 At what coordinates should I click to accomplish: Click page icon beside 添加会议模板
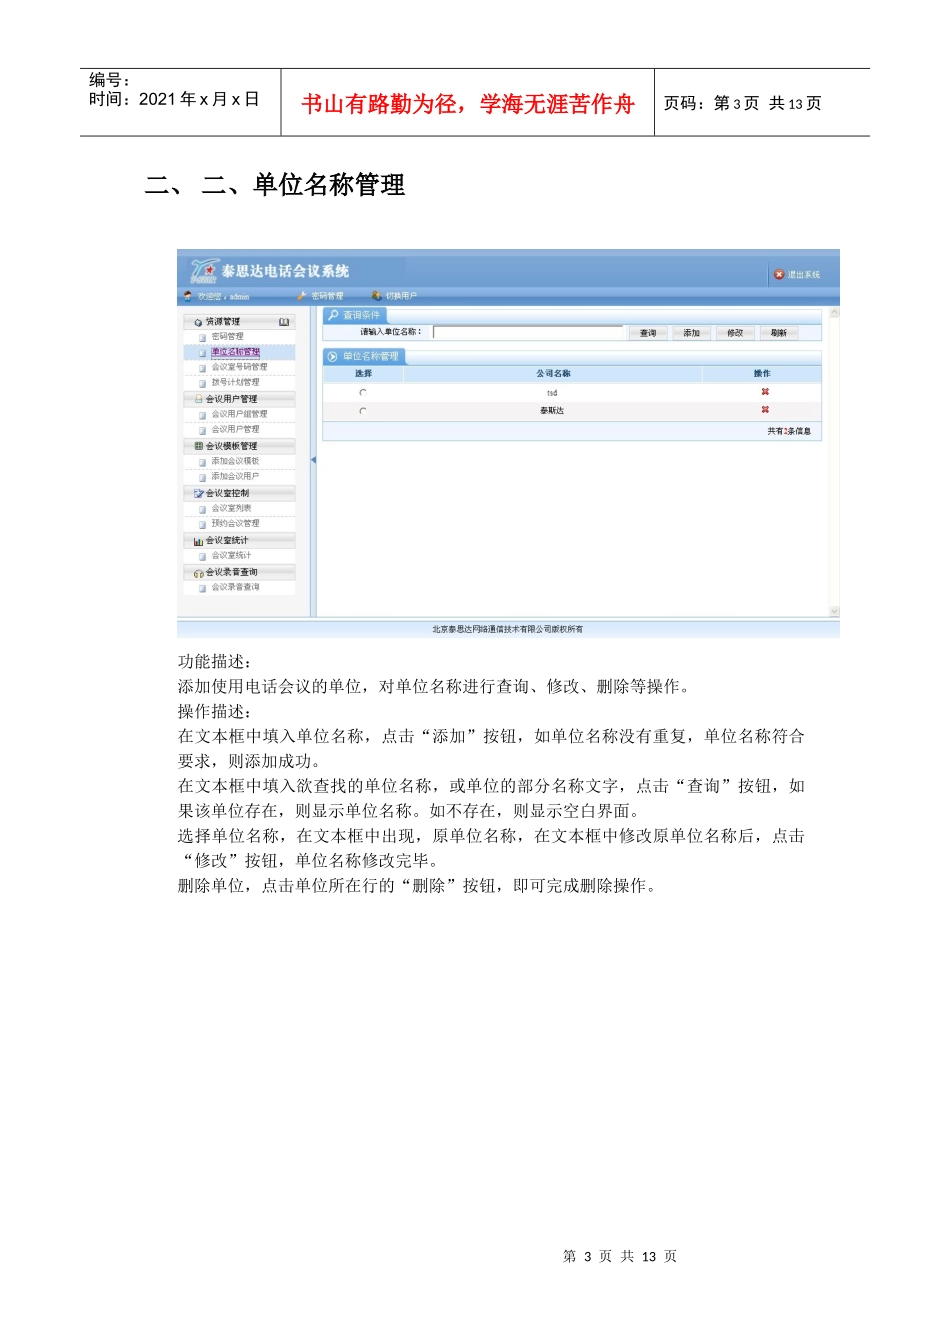202,462
